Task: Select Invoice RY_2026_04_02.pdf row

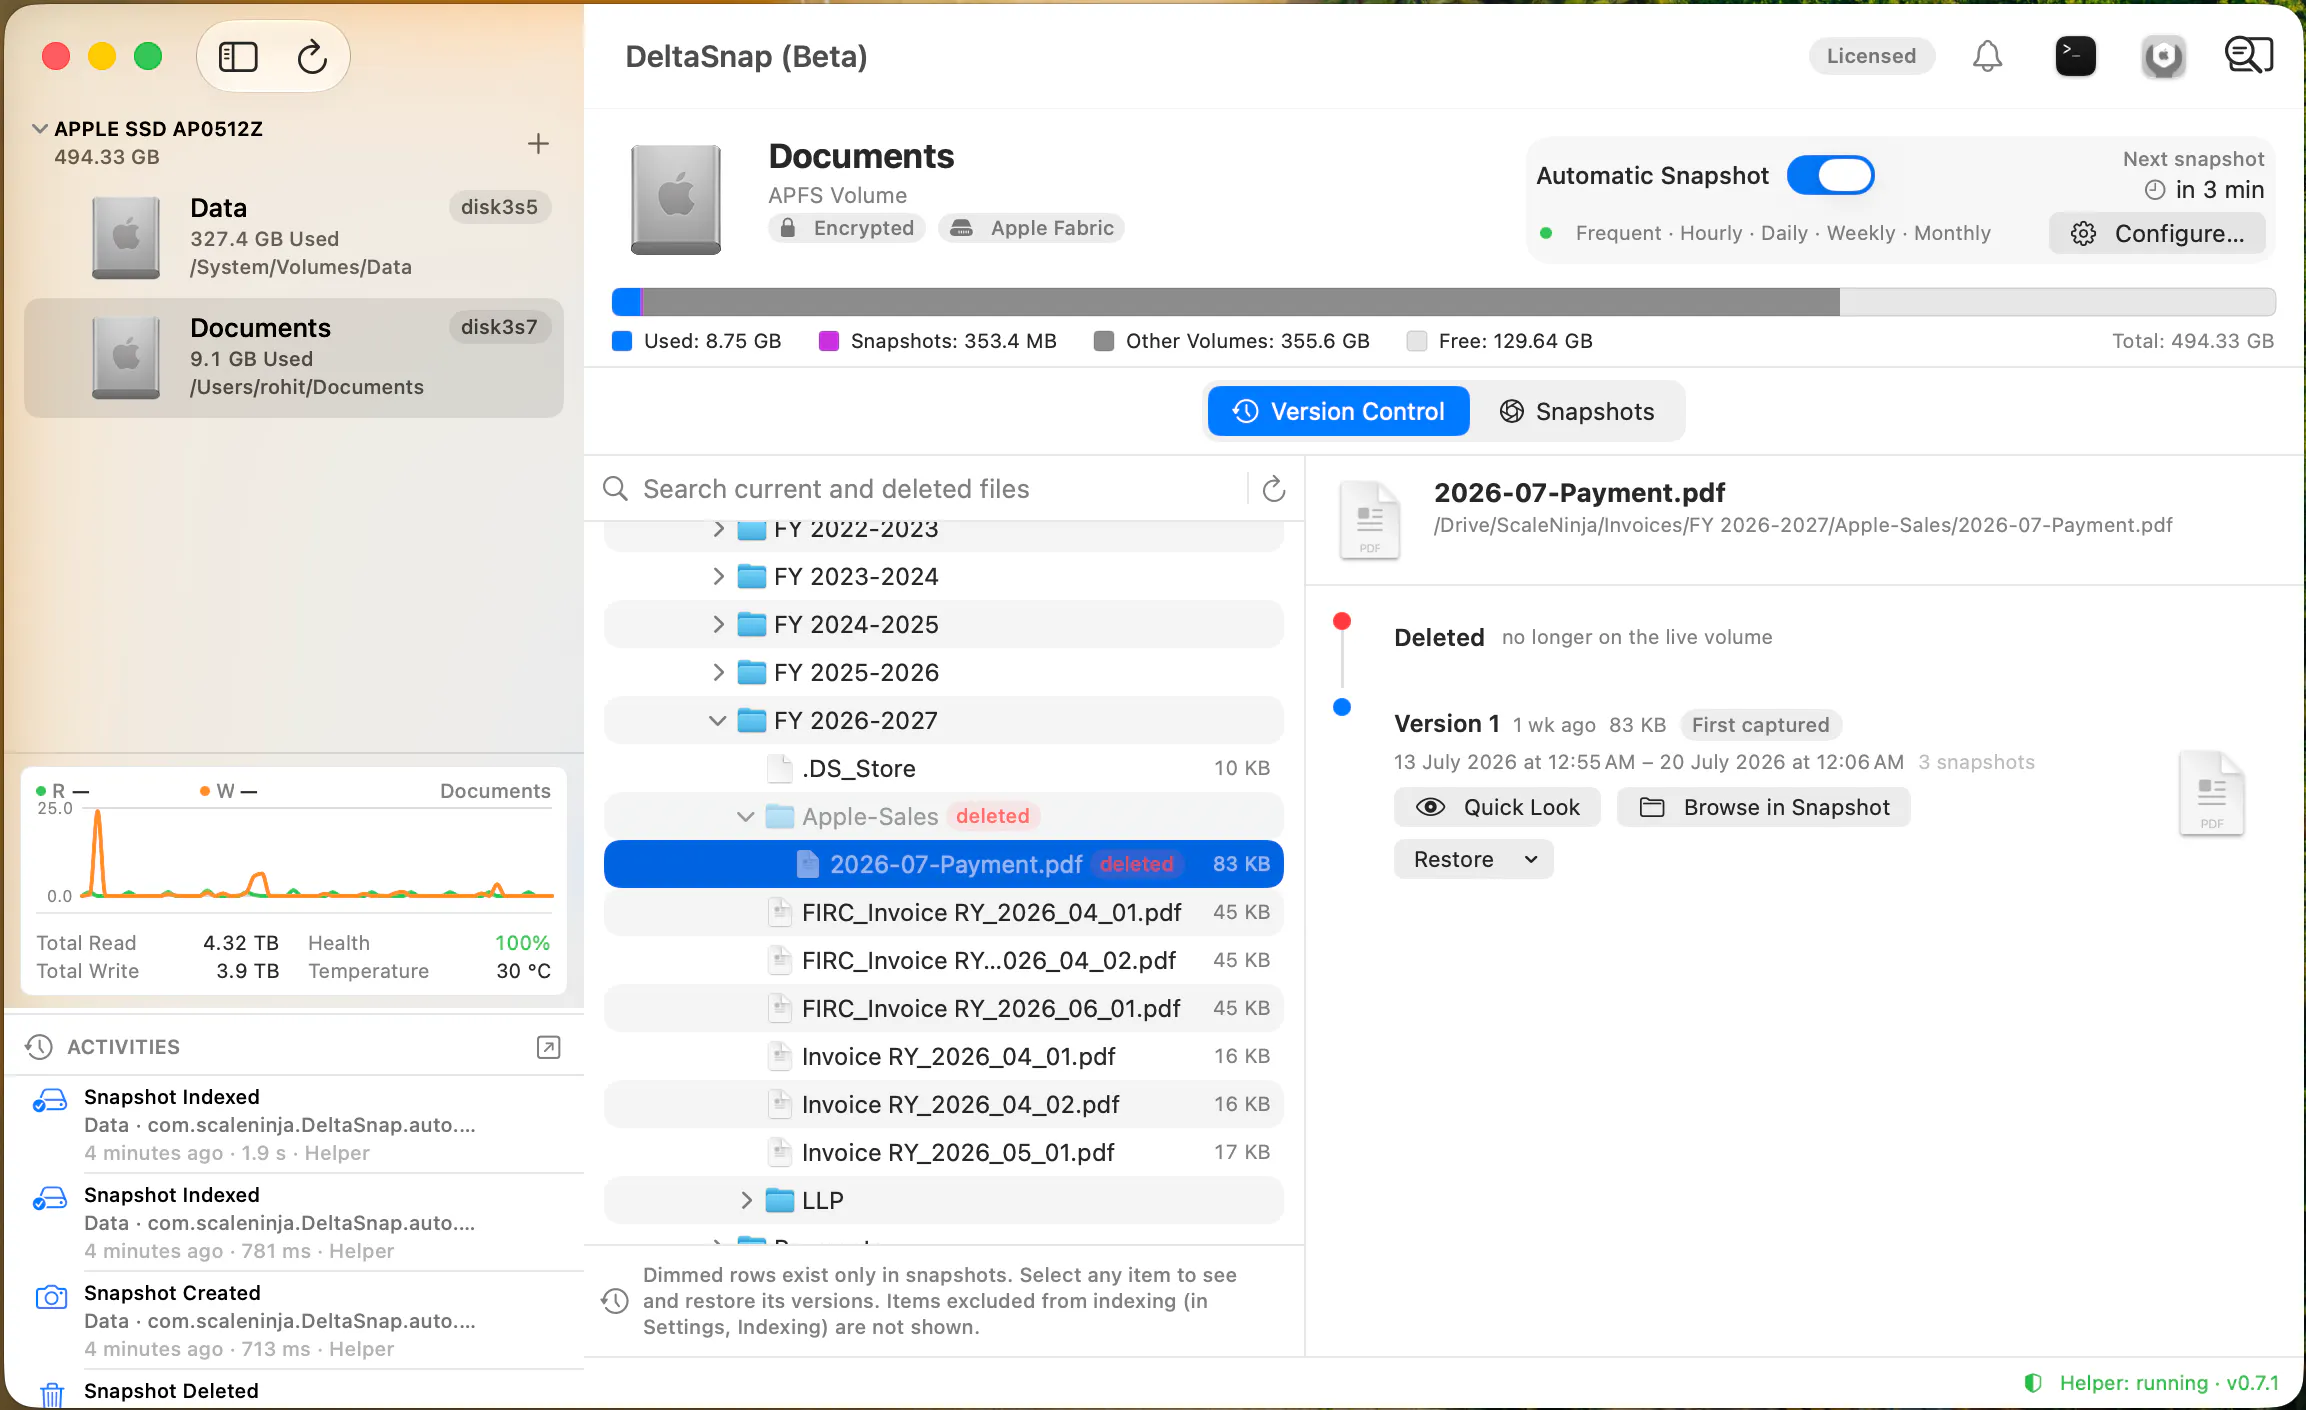Action: [x=944, y=1104]
